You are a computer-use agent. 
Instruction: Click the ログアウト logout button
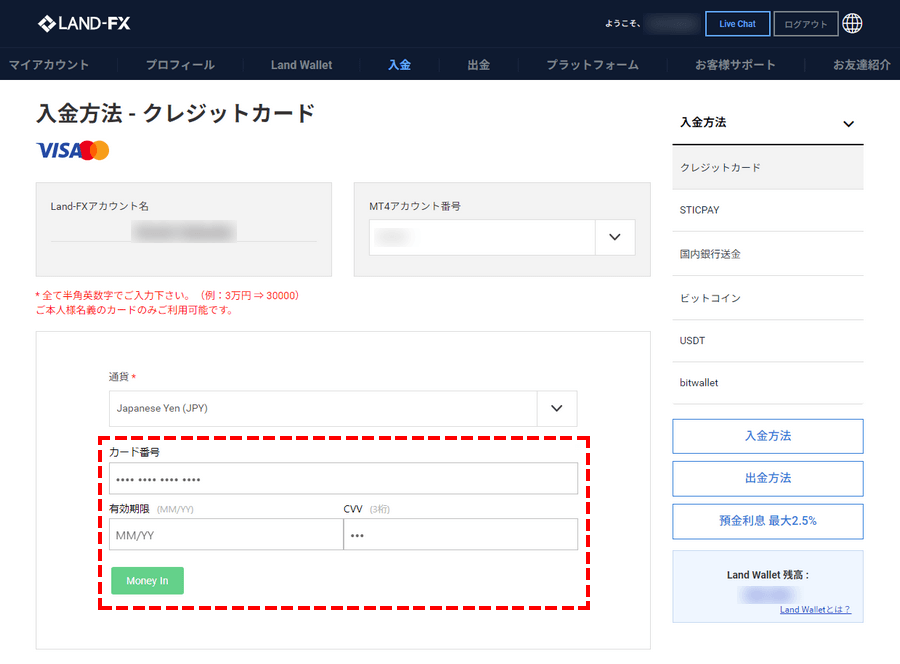tap(806, 24)
